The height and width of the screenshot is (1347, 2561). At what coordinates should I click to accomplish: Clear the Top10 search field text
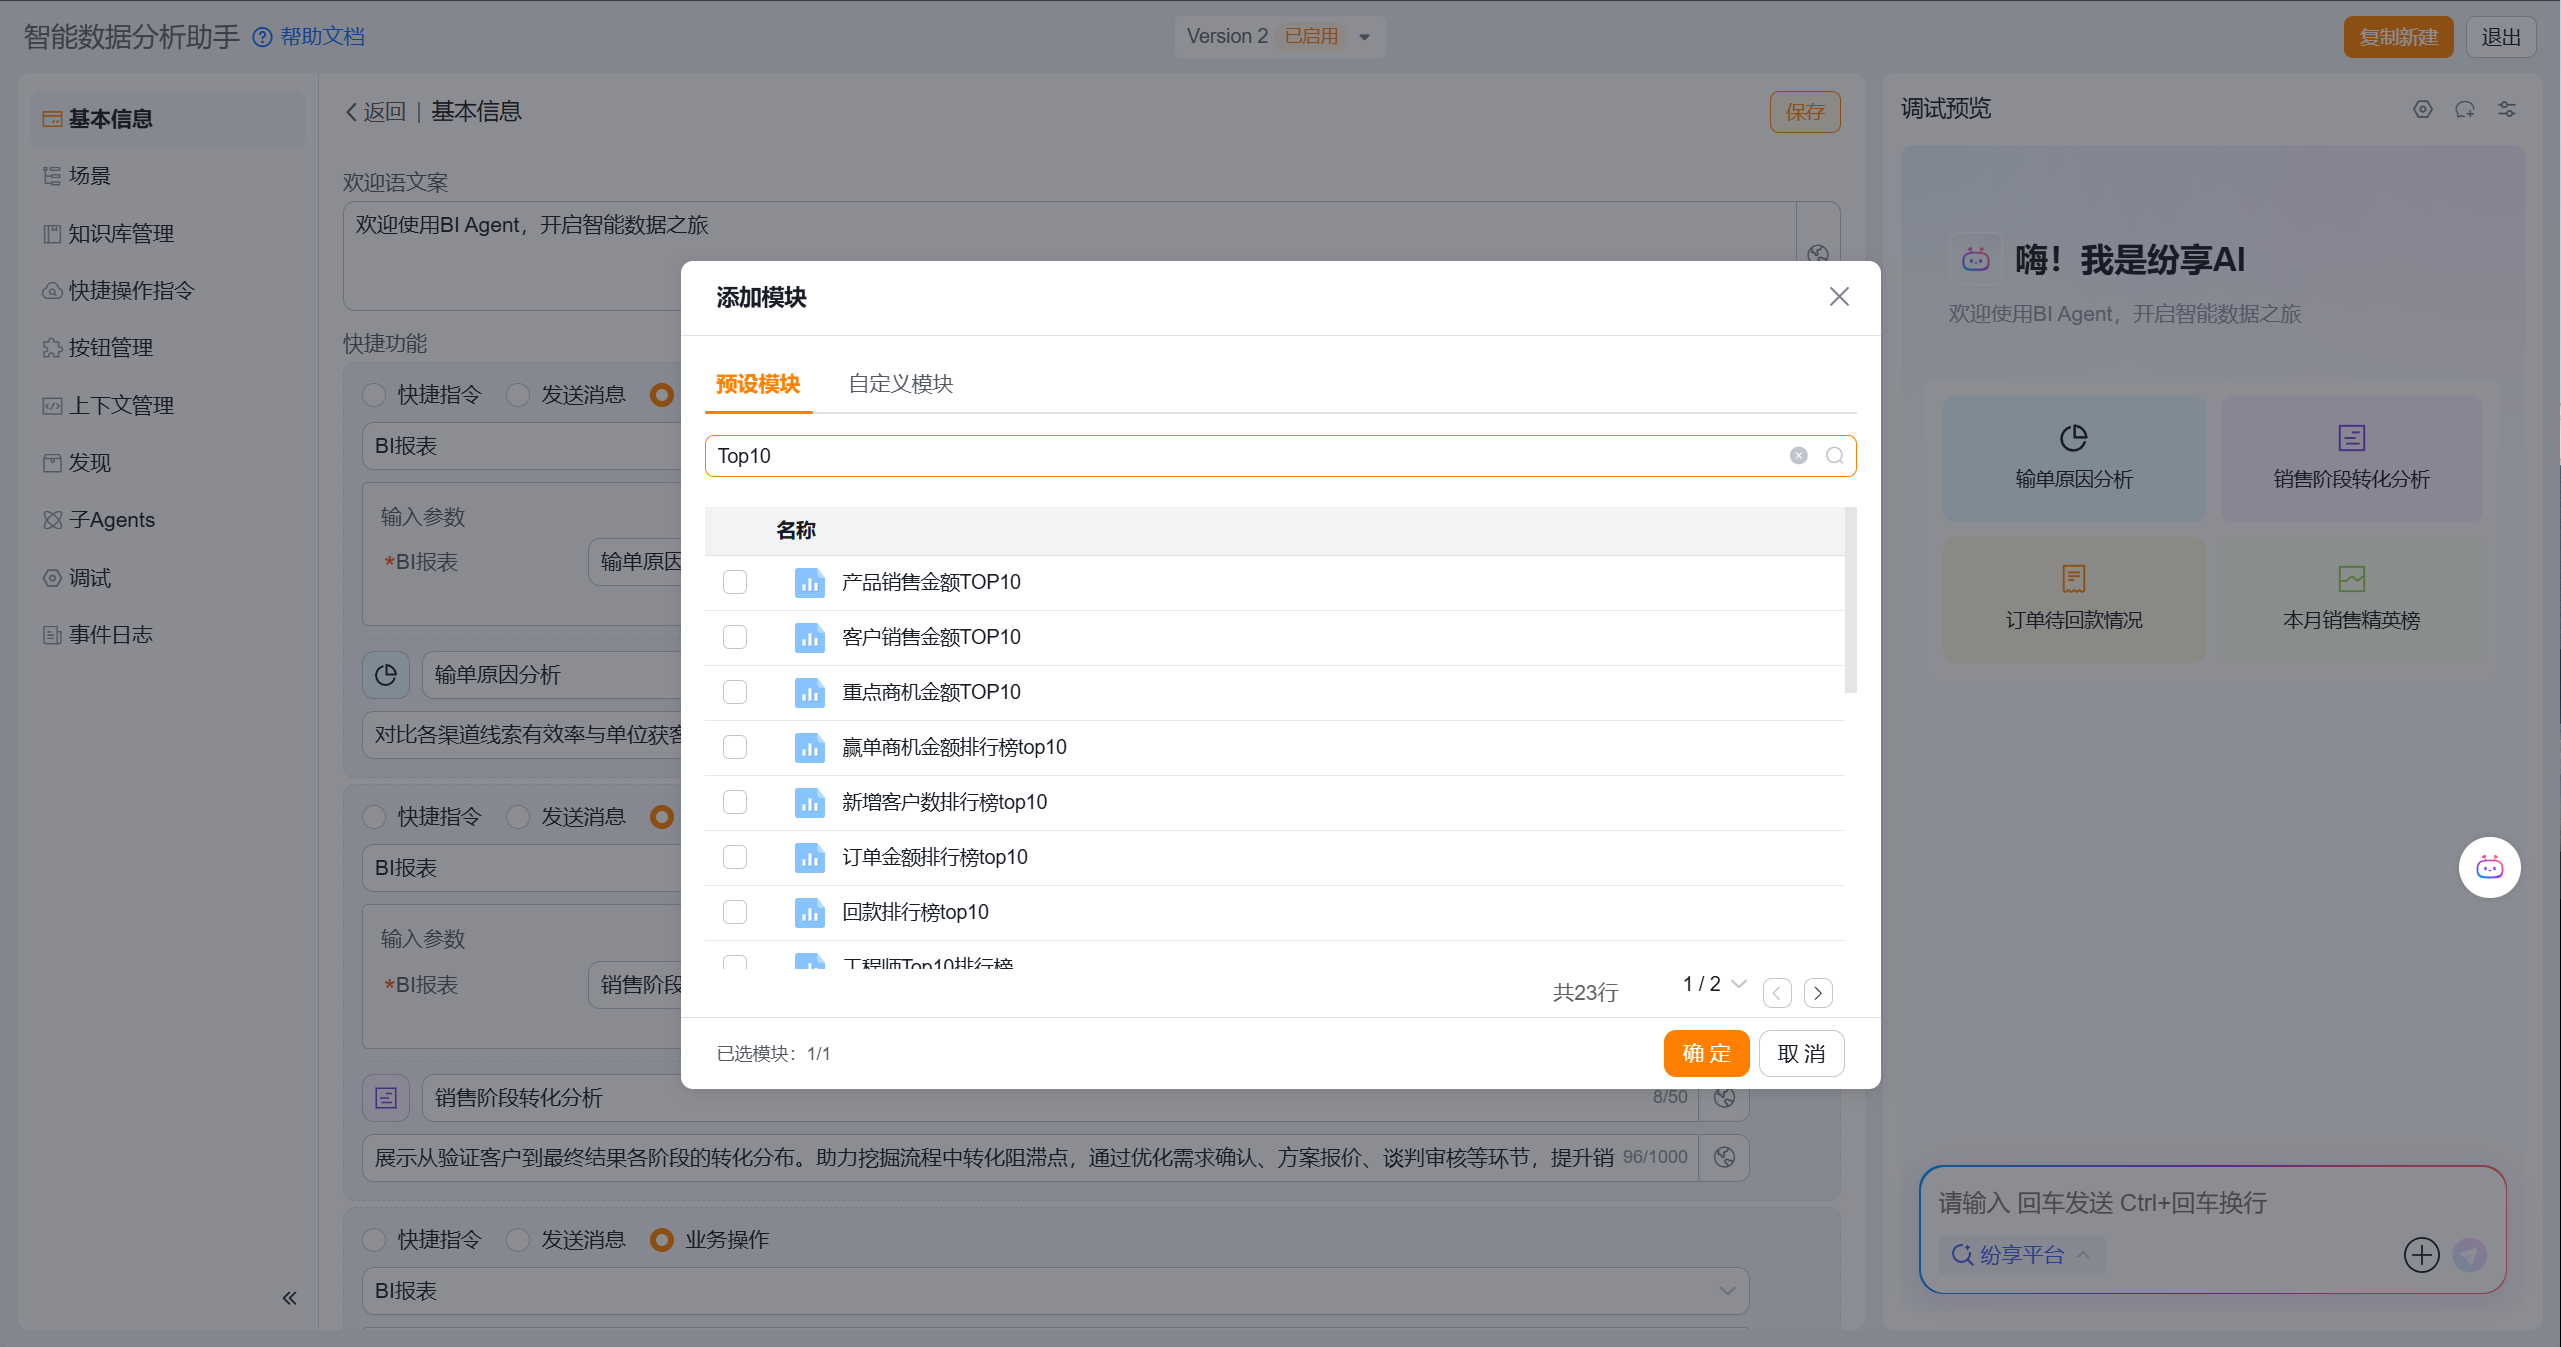(1798, 456)
